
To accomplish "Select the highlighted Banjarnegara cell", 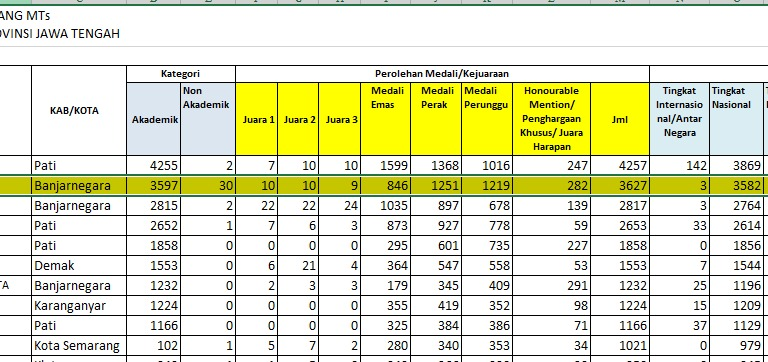I will coord(79,186).
